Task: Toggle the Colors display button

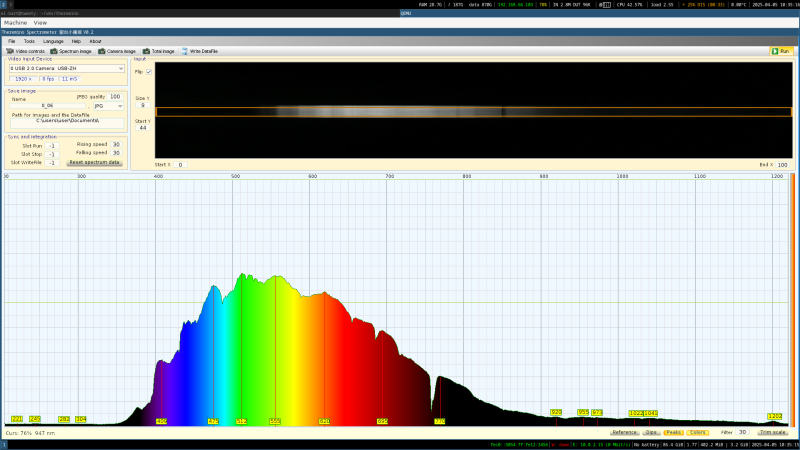Action: pyautogui.click(x=698, y=432)
